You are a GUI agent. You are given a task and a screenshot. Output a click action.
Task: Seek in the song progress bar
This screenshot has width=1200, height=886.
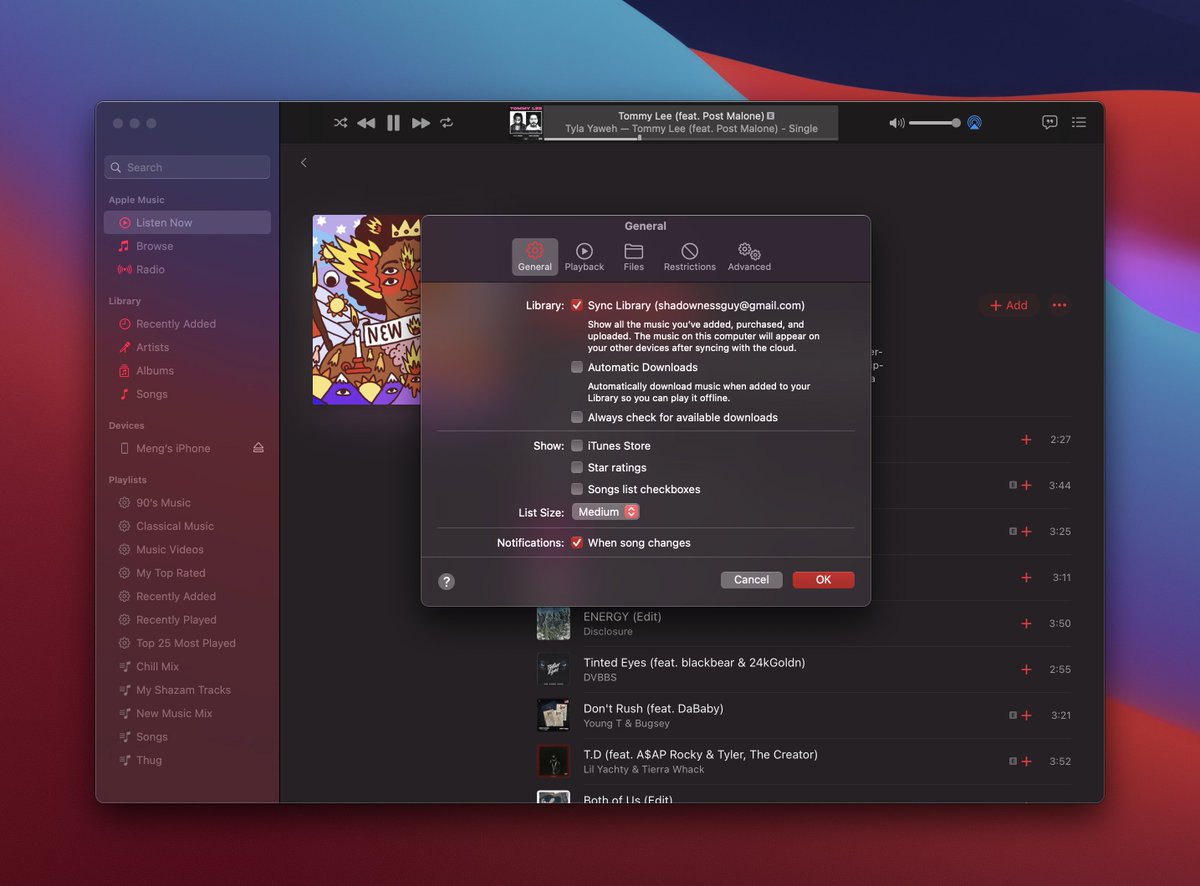tap(691, 138)
